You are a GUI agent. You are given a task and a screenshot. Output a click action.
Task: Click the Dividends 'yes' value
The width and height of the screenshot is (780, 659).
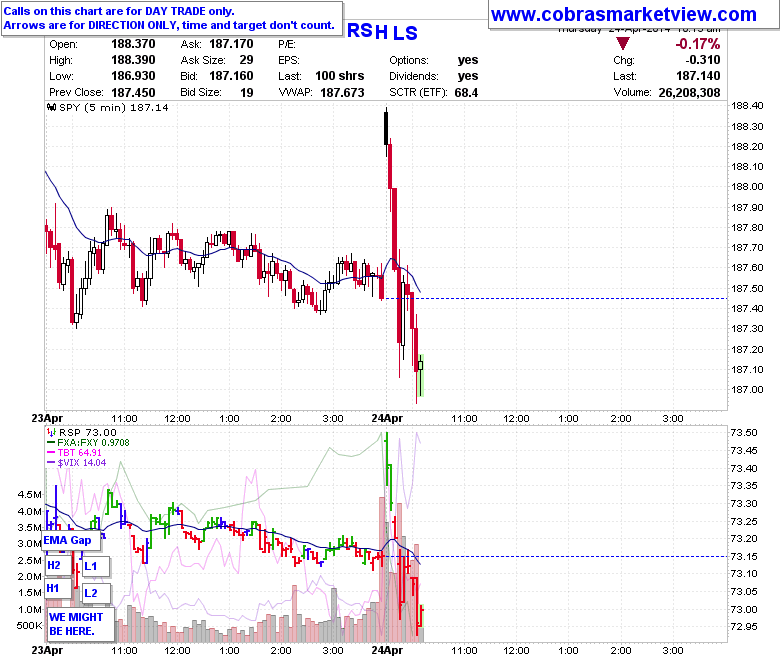[468, 76]
